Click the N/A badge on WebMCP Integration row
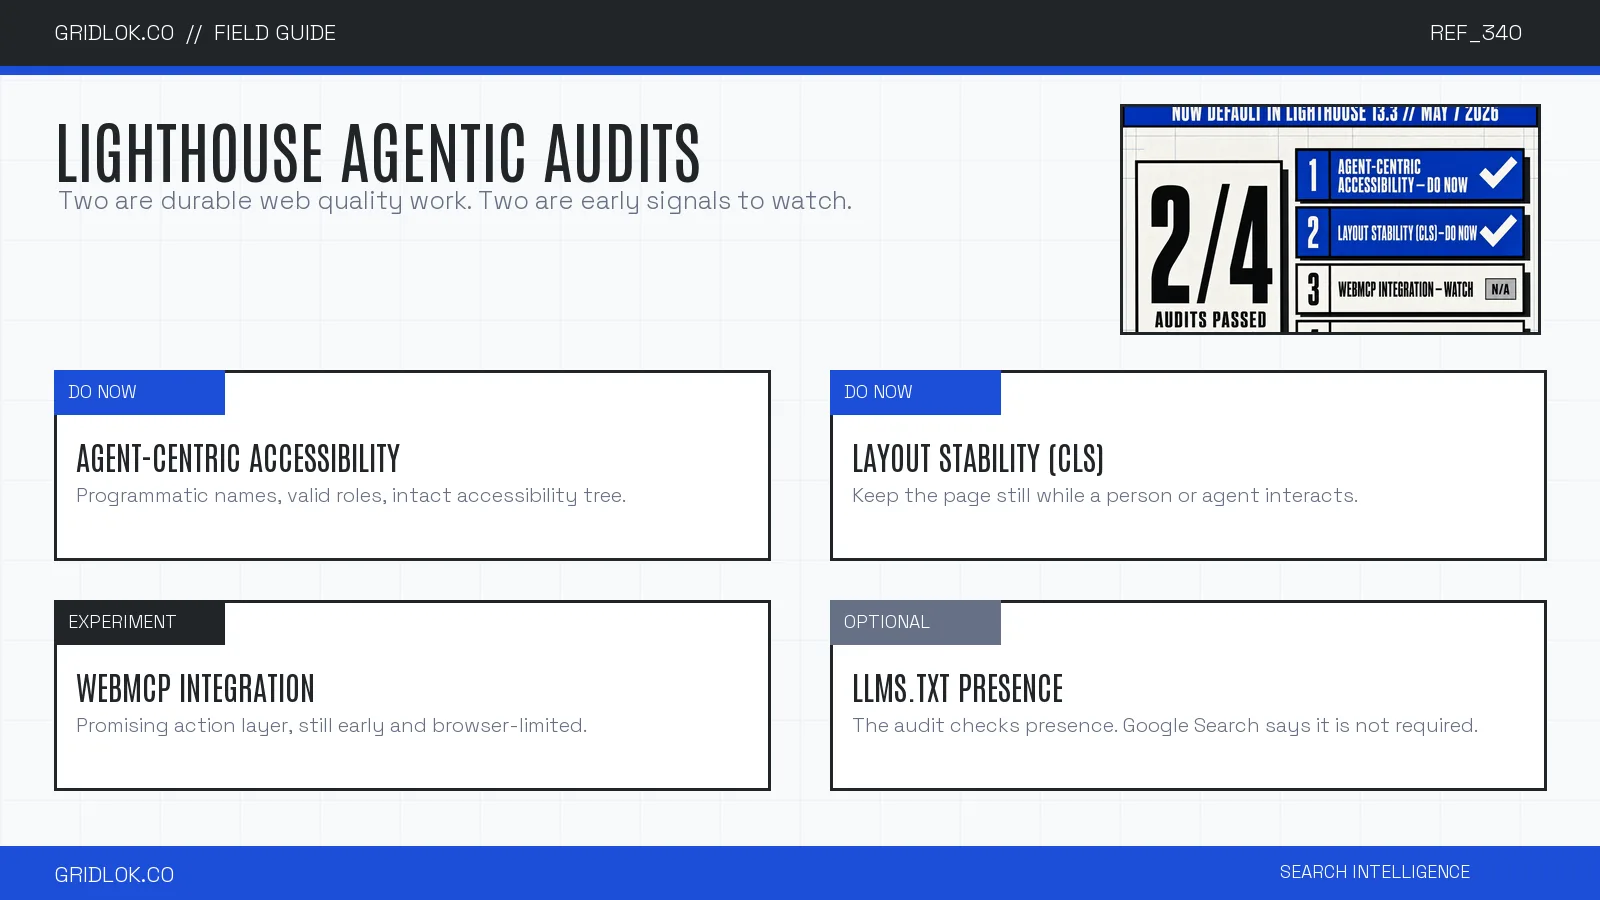Screen dimensions: 1600x900 tap(1500, 289)
